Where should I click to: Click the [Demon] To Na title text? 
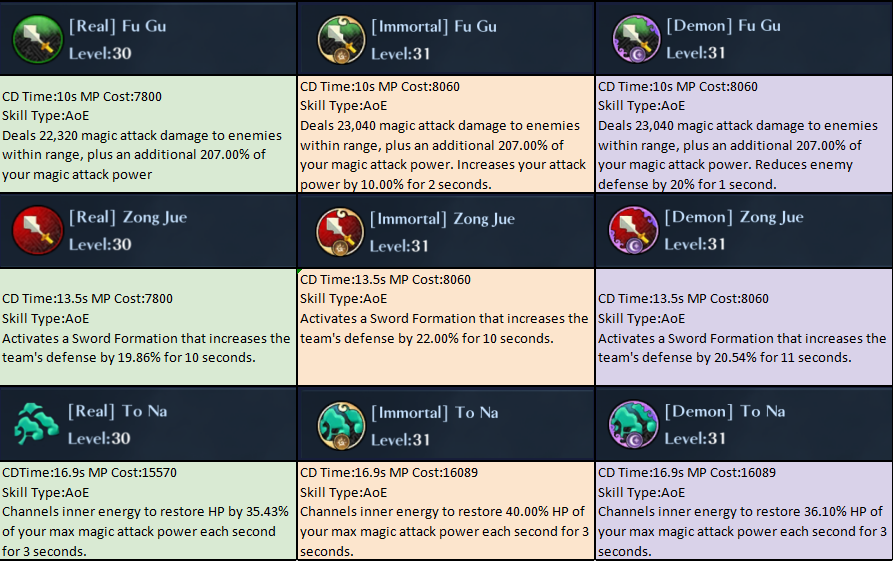point(725,411)
